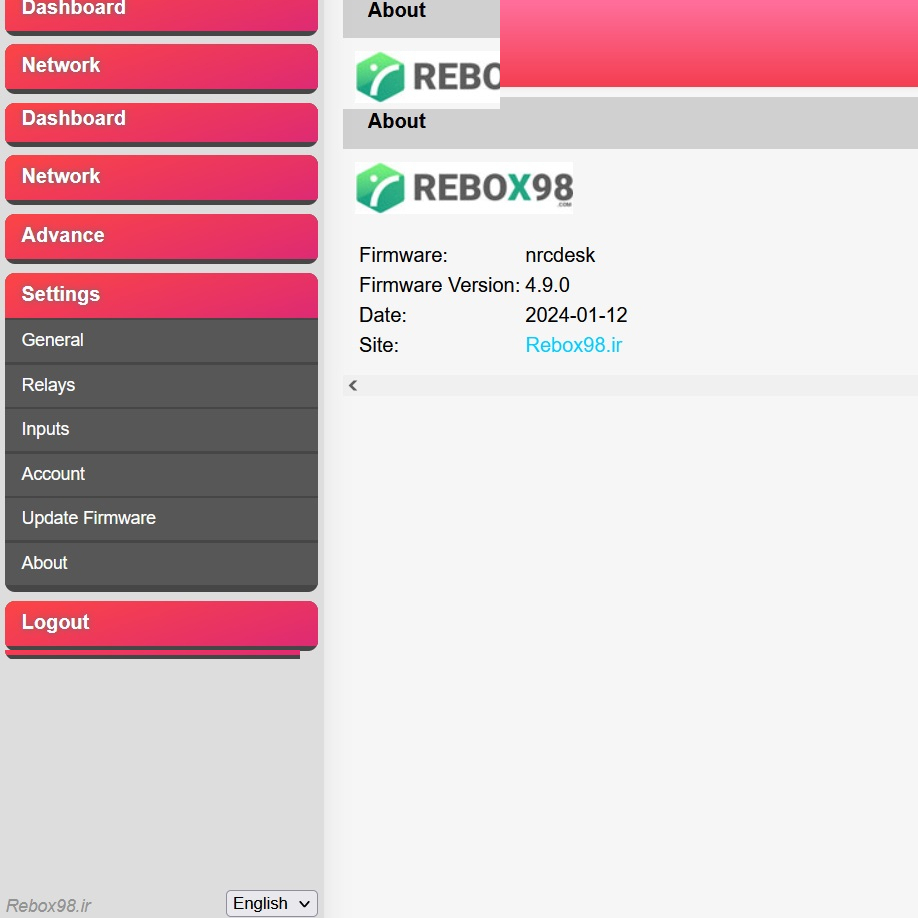Click the left scroll arrow below site info
Image resolution: width=918 pixels, height=918 pixels.
tap(353, 385)
